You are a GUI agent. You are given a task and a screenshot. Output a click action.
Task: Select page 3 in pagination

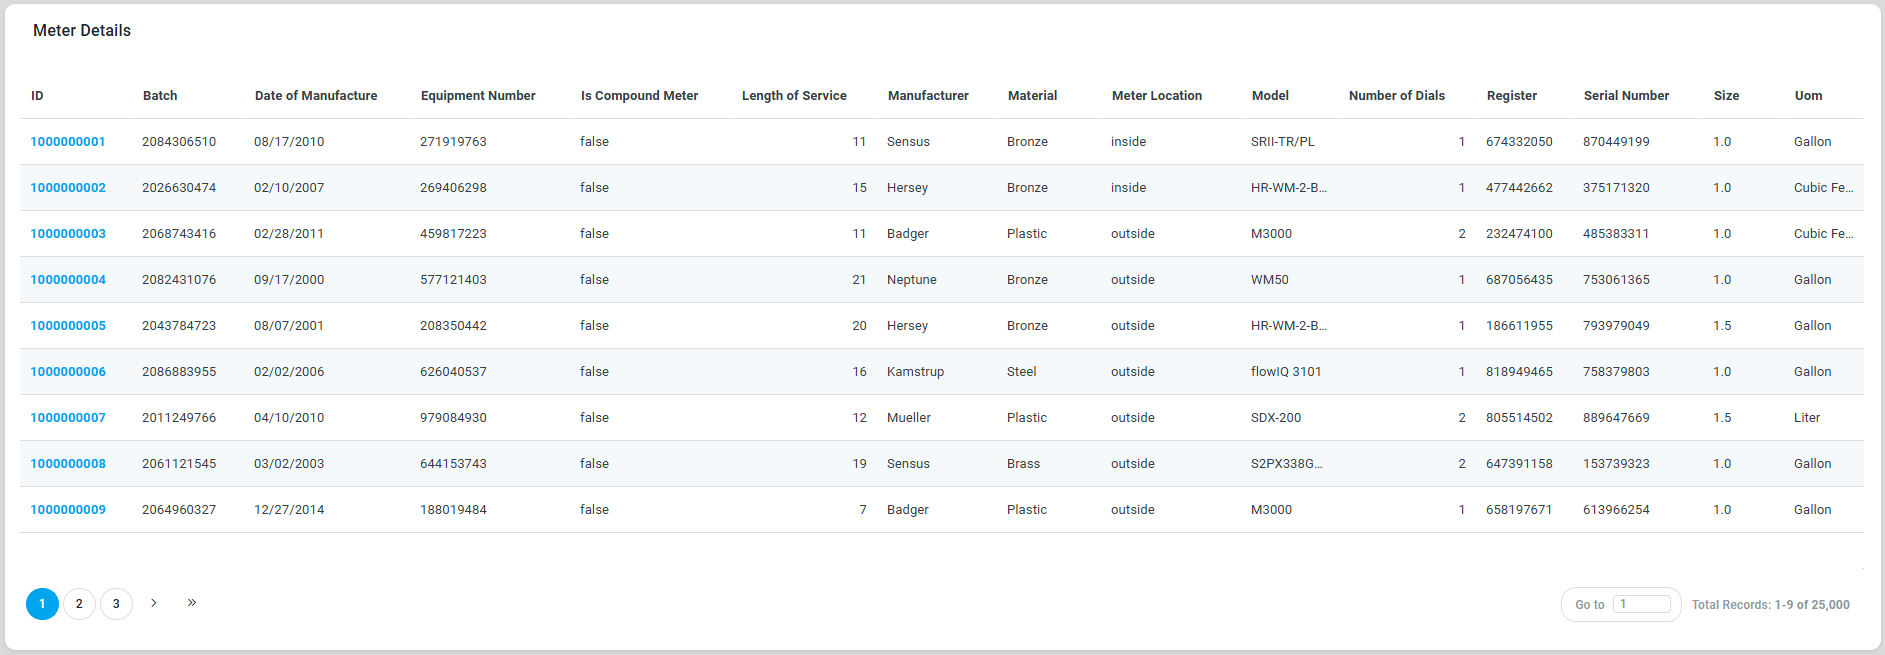[116, 604]
